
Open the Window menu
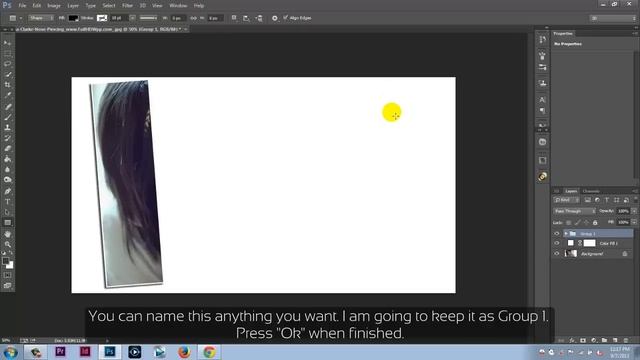[x=178, y=6]
